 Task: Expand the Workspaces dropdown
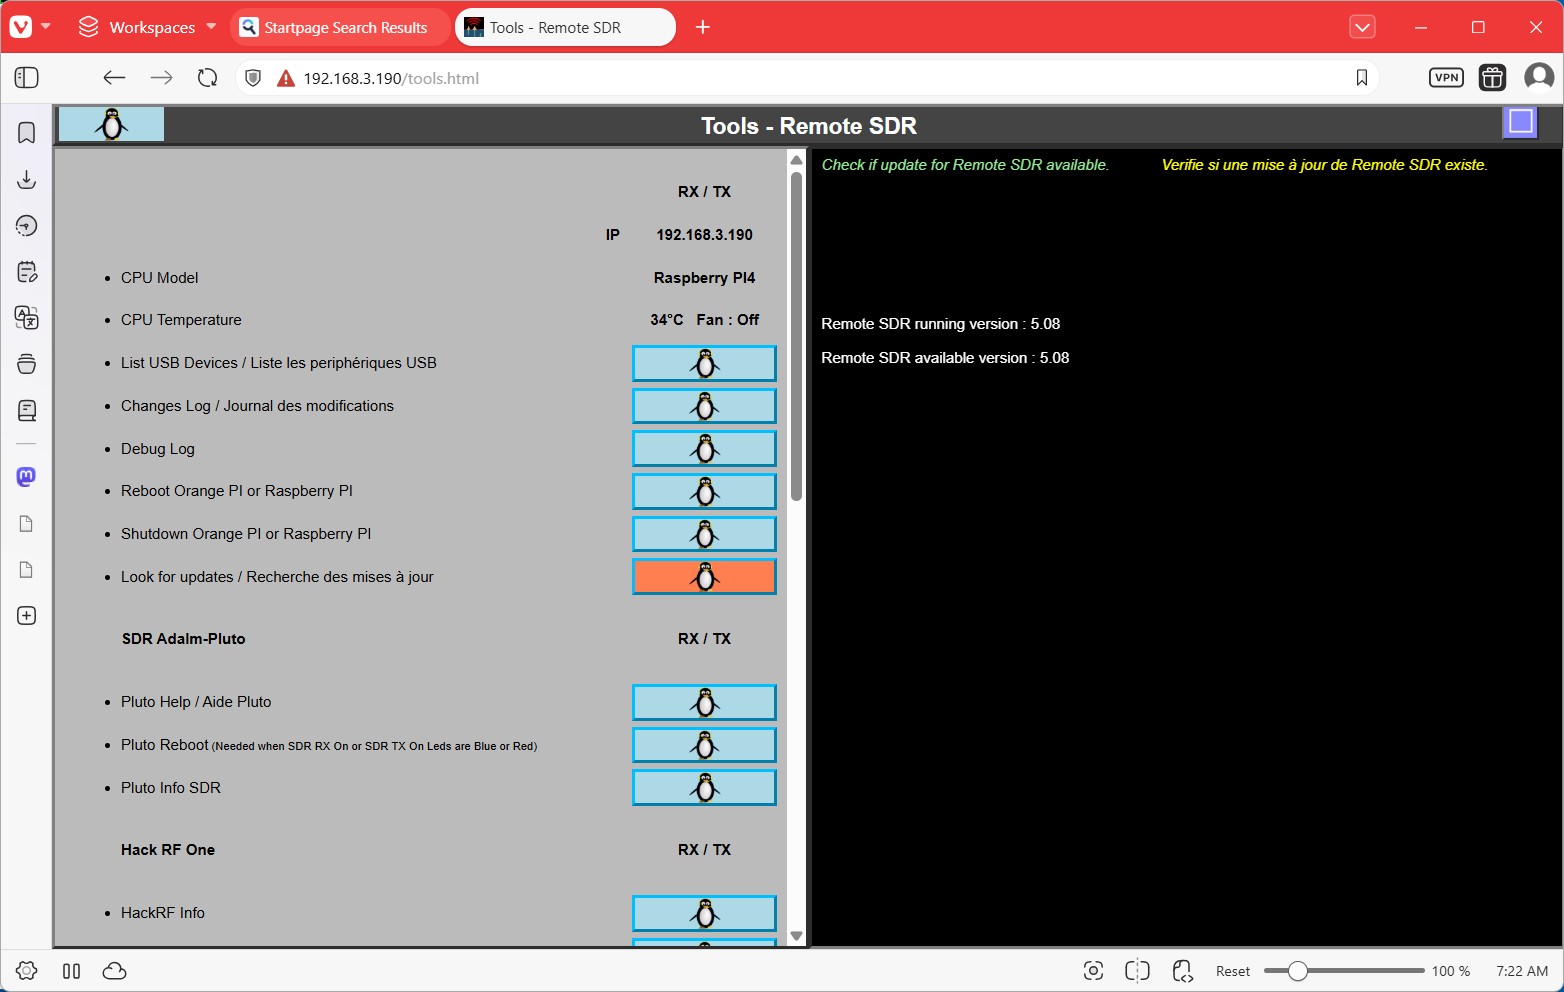point(147,27)
